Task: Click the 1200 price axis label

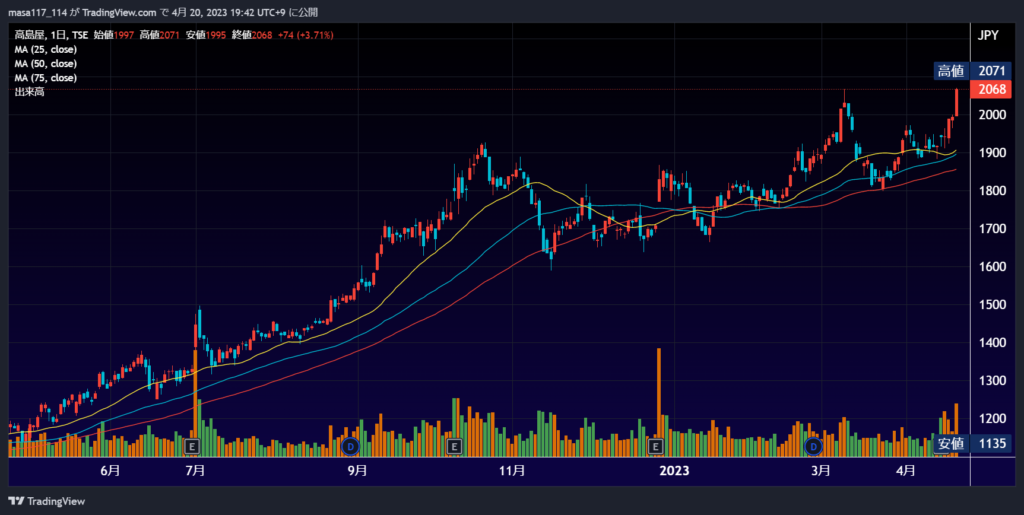Action: [991, 418]
